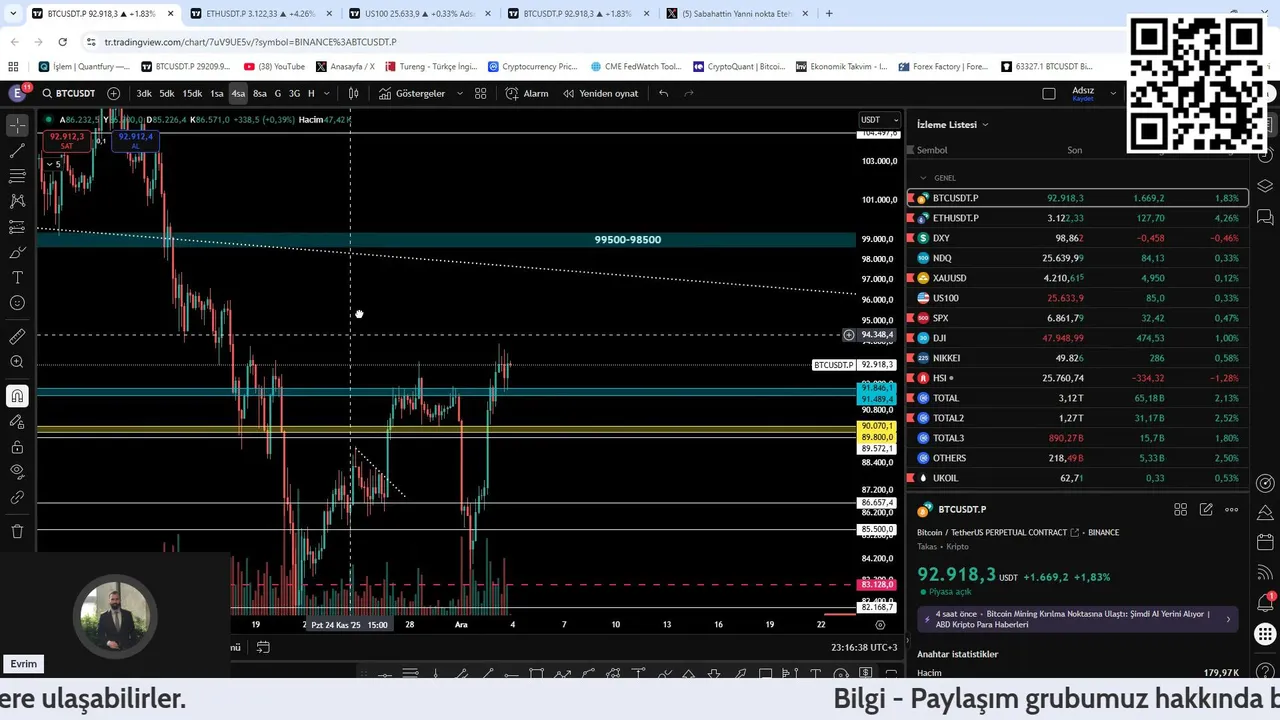The width and height of the screenshot is (1280, 720).
Task: Select the ruler measure tool
Action: 17,337
